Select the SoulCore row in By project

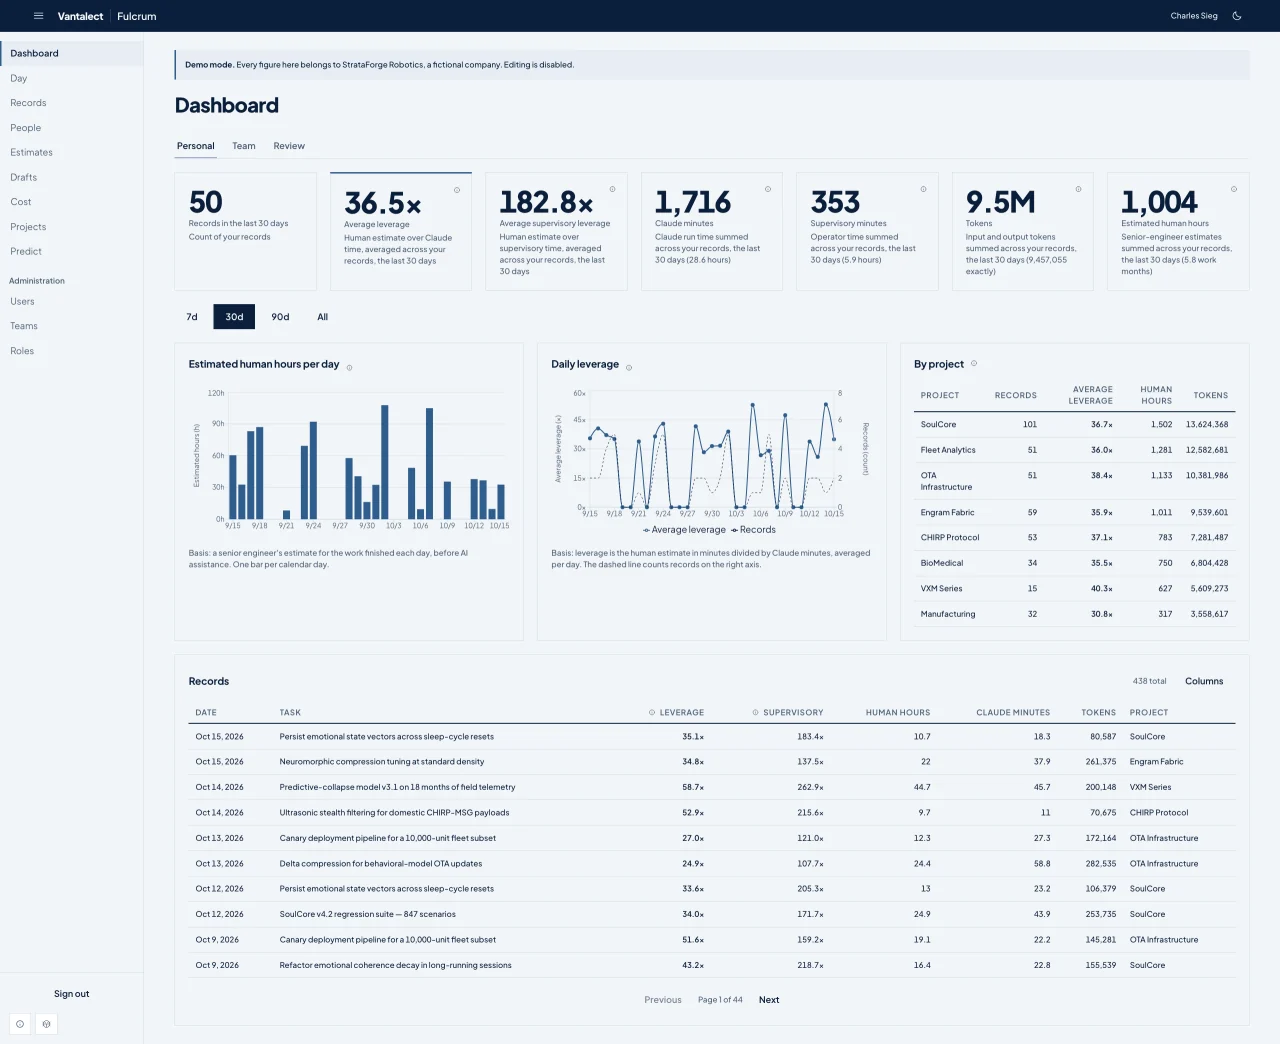1074,424
